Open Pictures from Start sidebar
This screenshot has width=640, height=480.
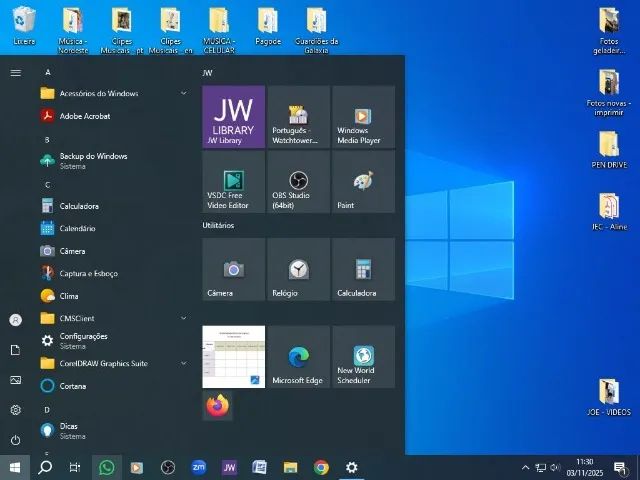tap(16, 380)
